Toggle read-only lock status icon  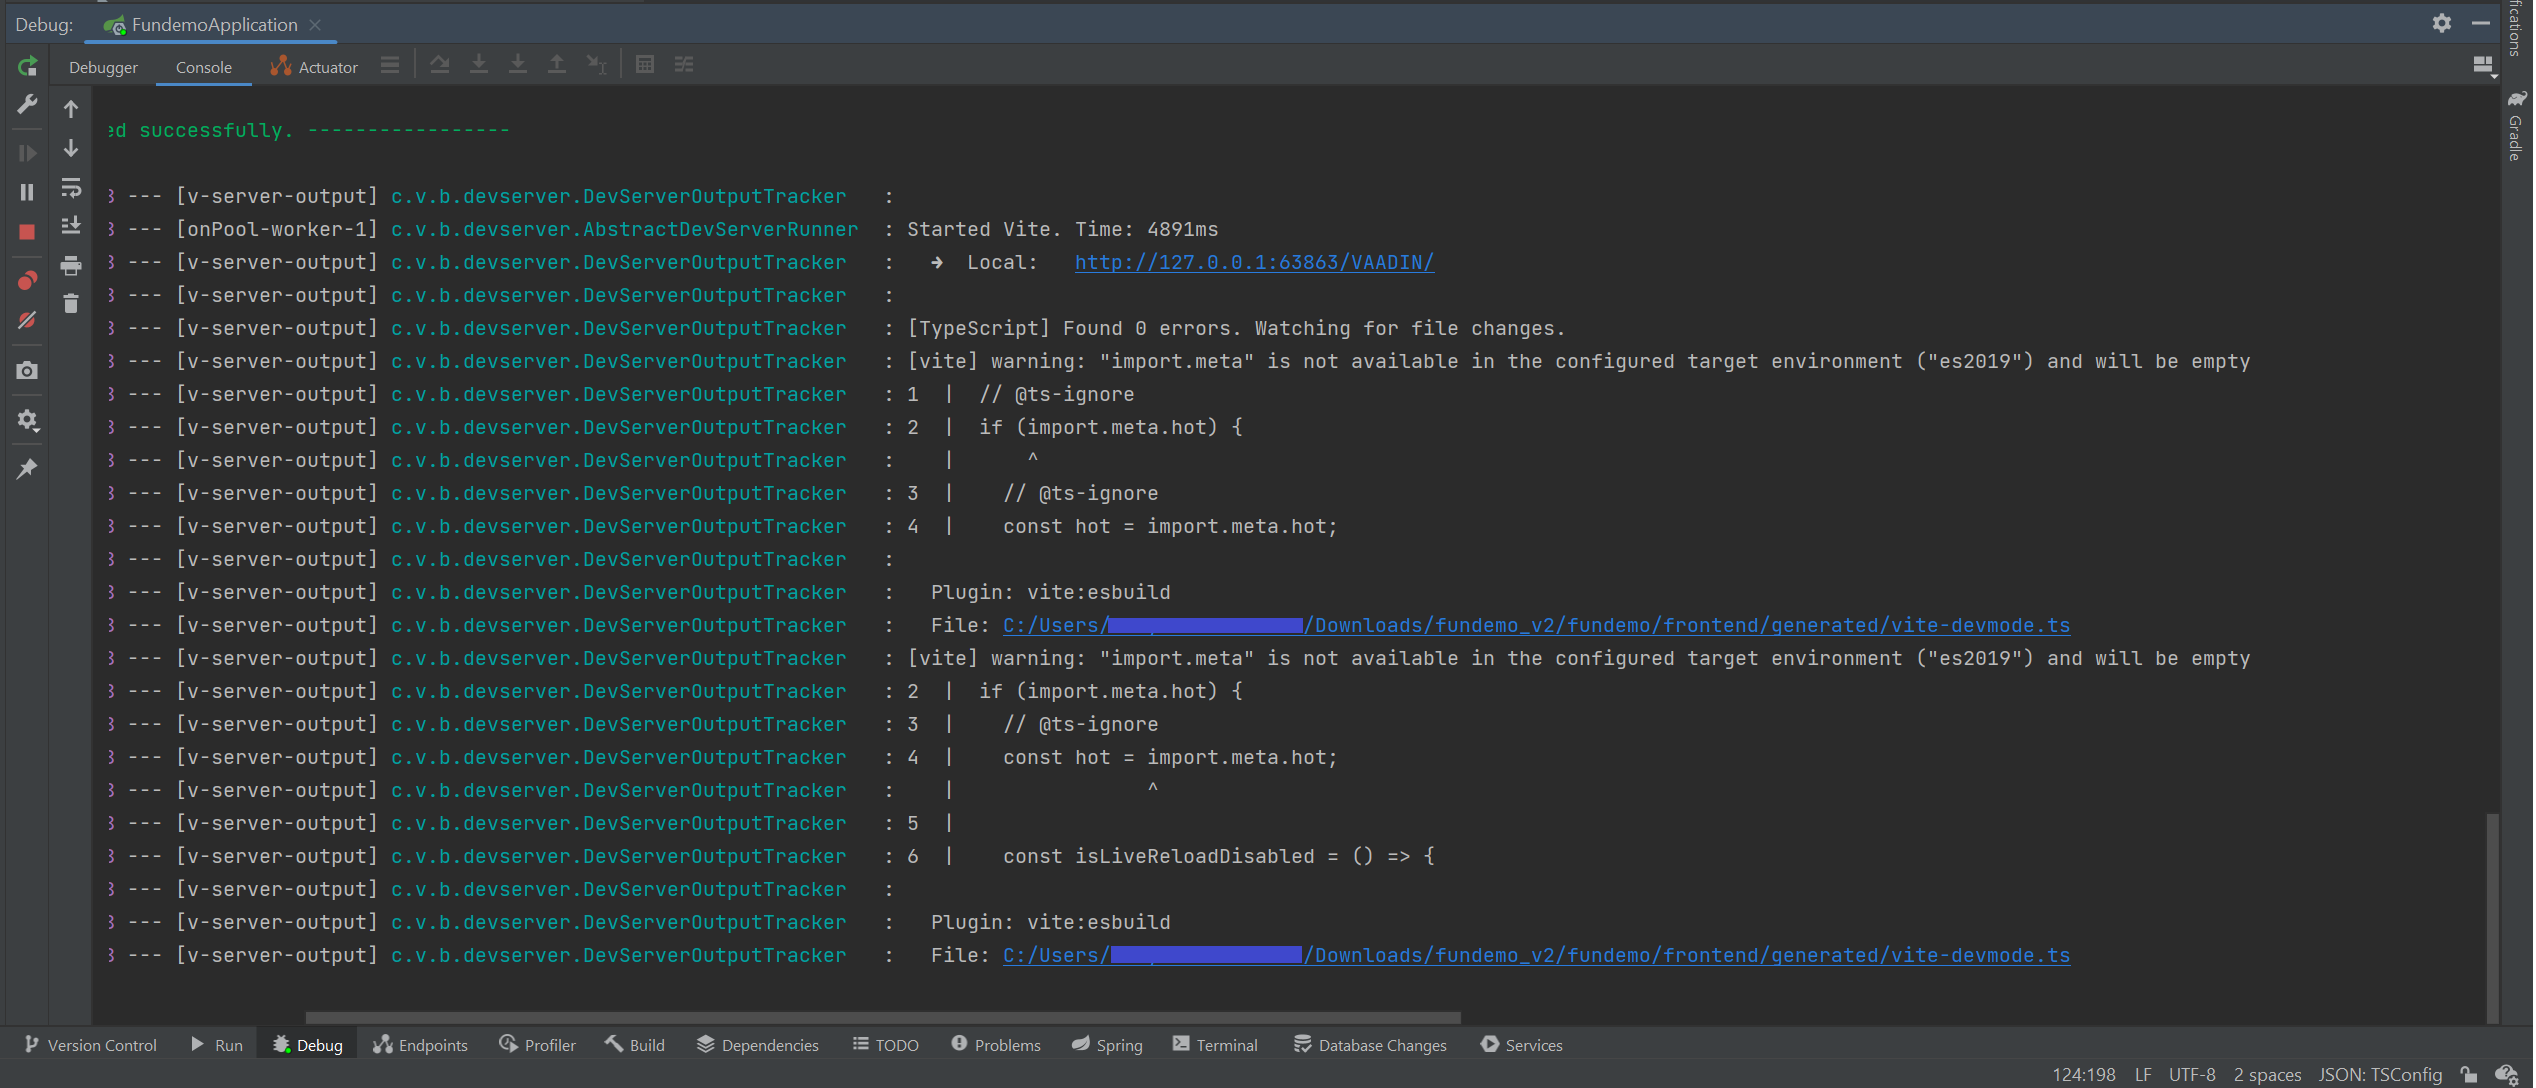(x=2470, y=1075)
